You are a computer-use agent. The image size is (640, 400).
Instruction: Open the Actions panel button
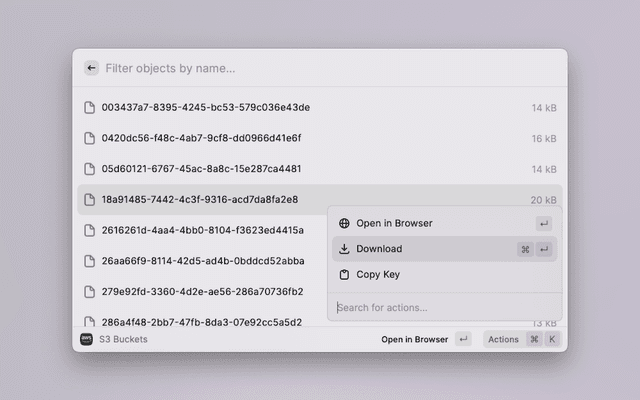point(503,340)
